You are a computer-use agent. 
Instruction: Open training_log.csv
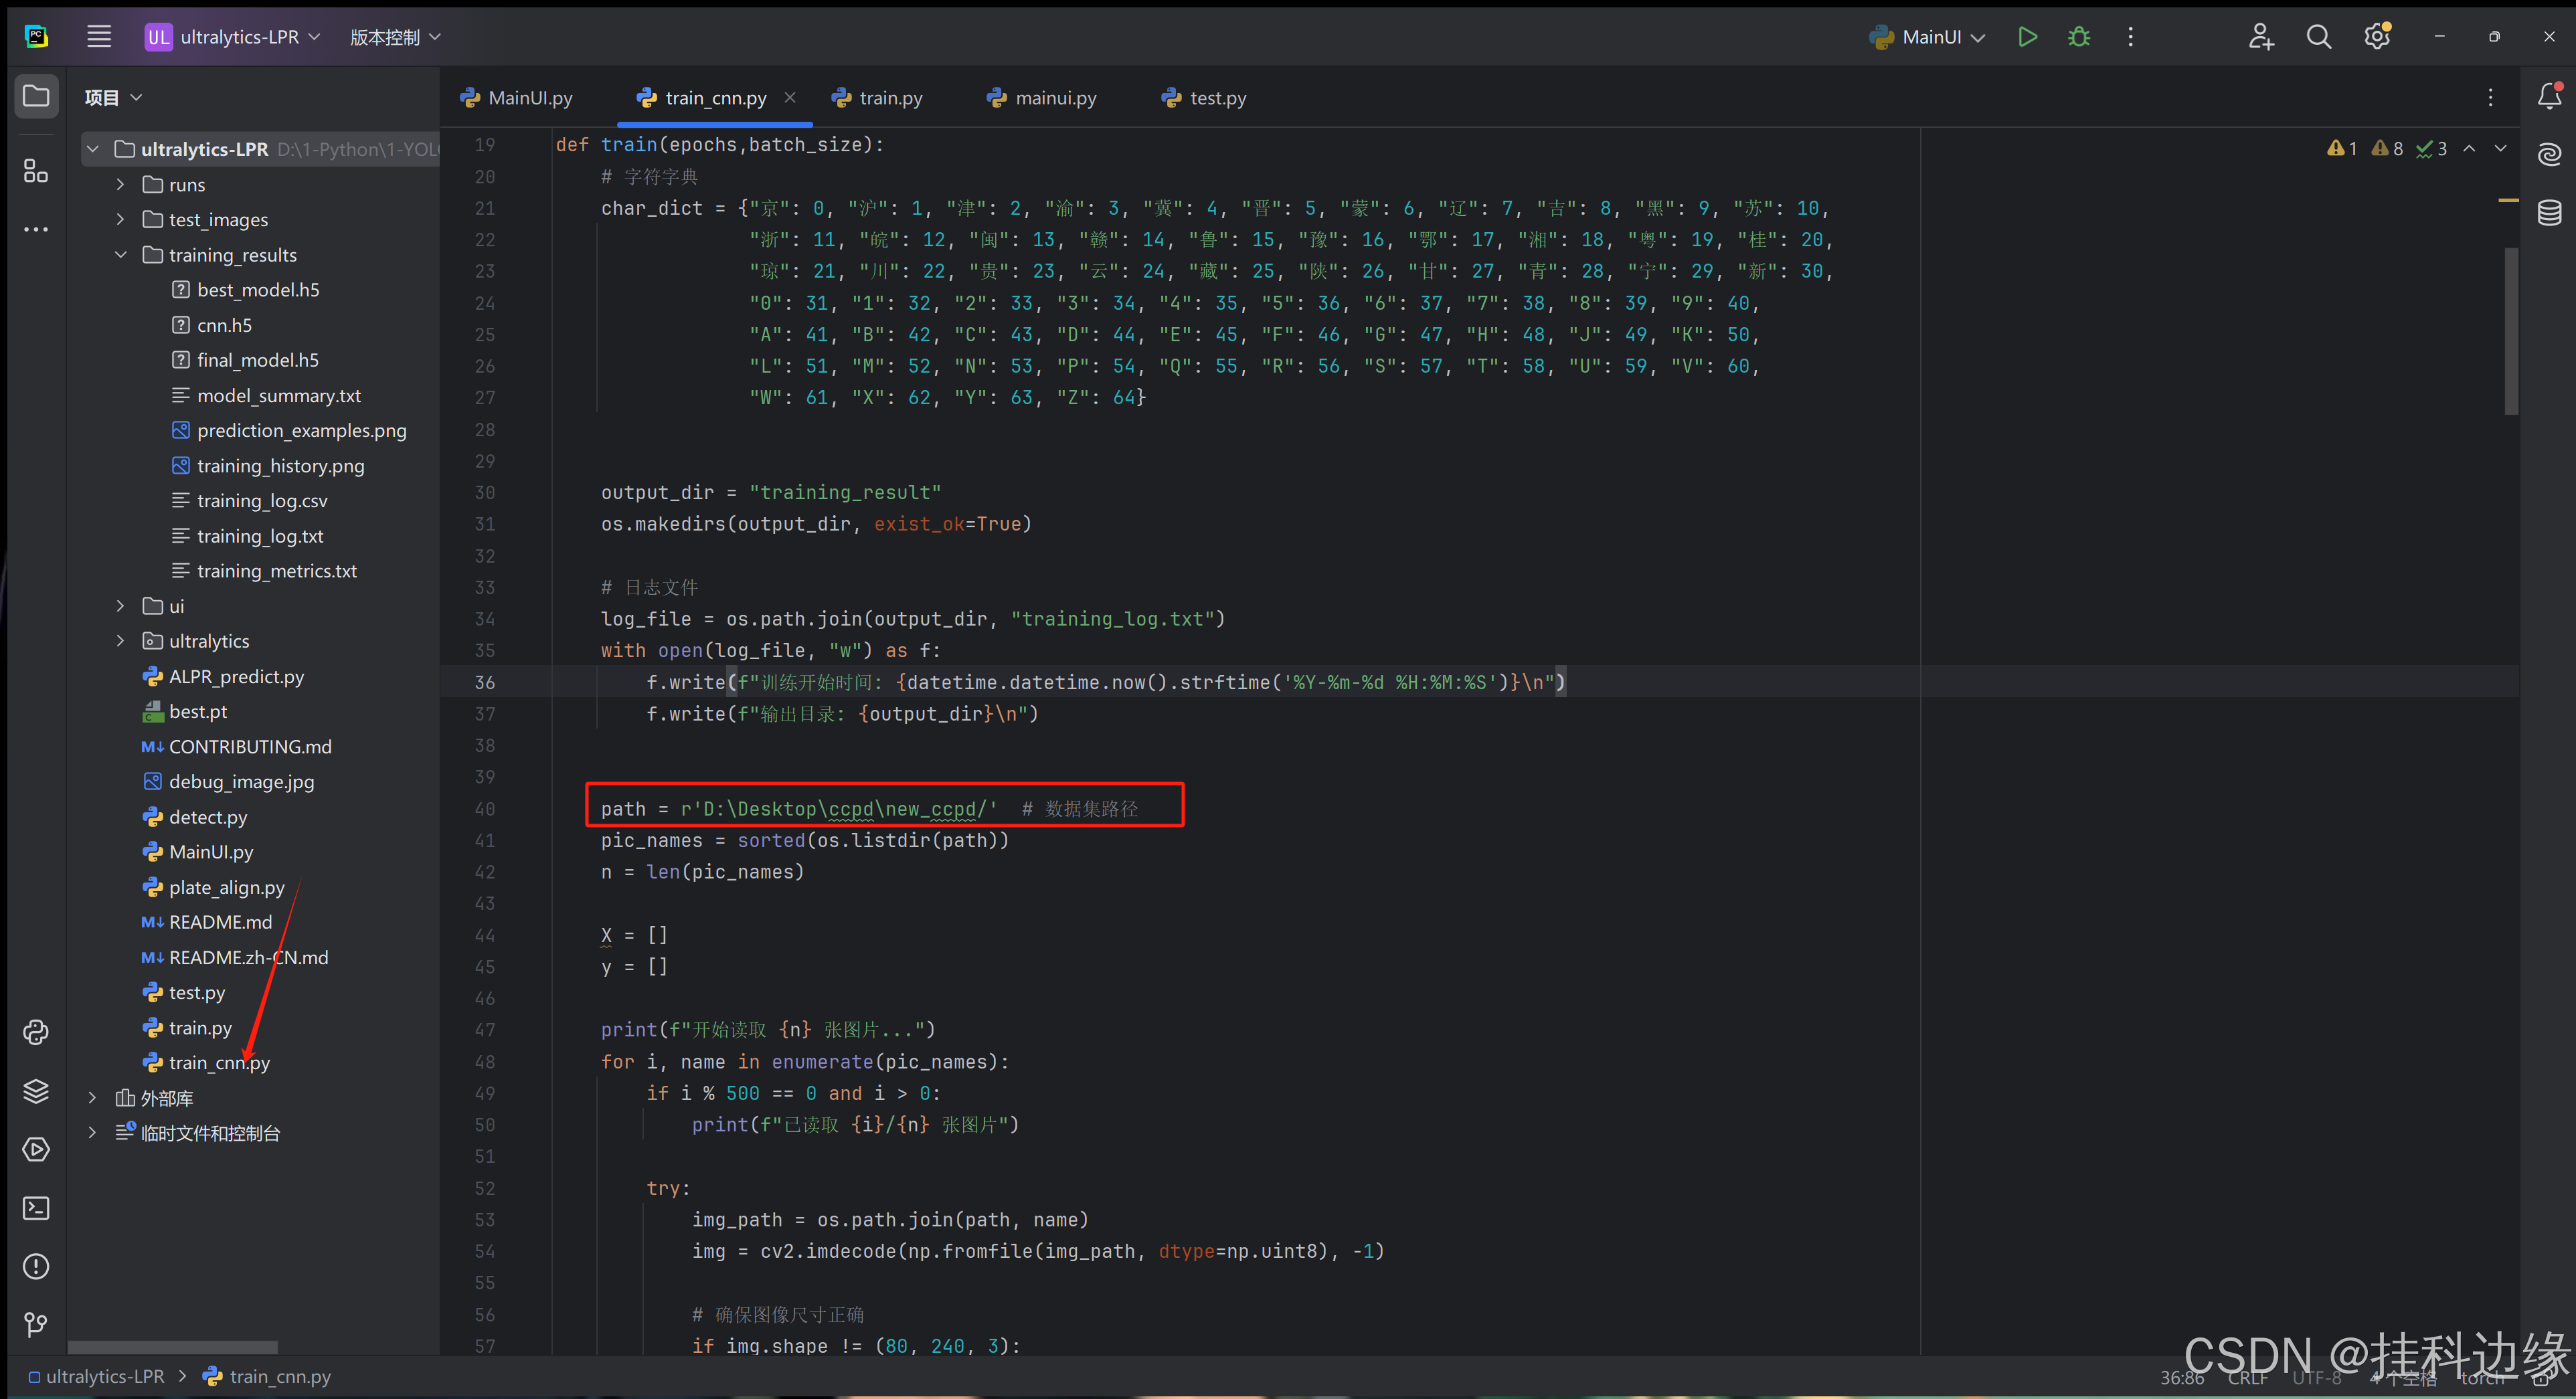pos(262,501)
